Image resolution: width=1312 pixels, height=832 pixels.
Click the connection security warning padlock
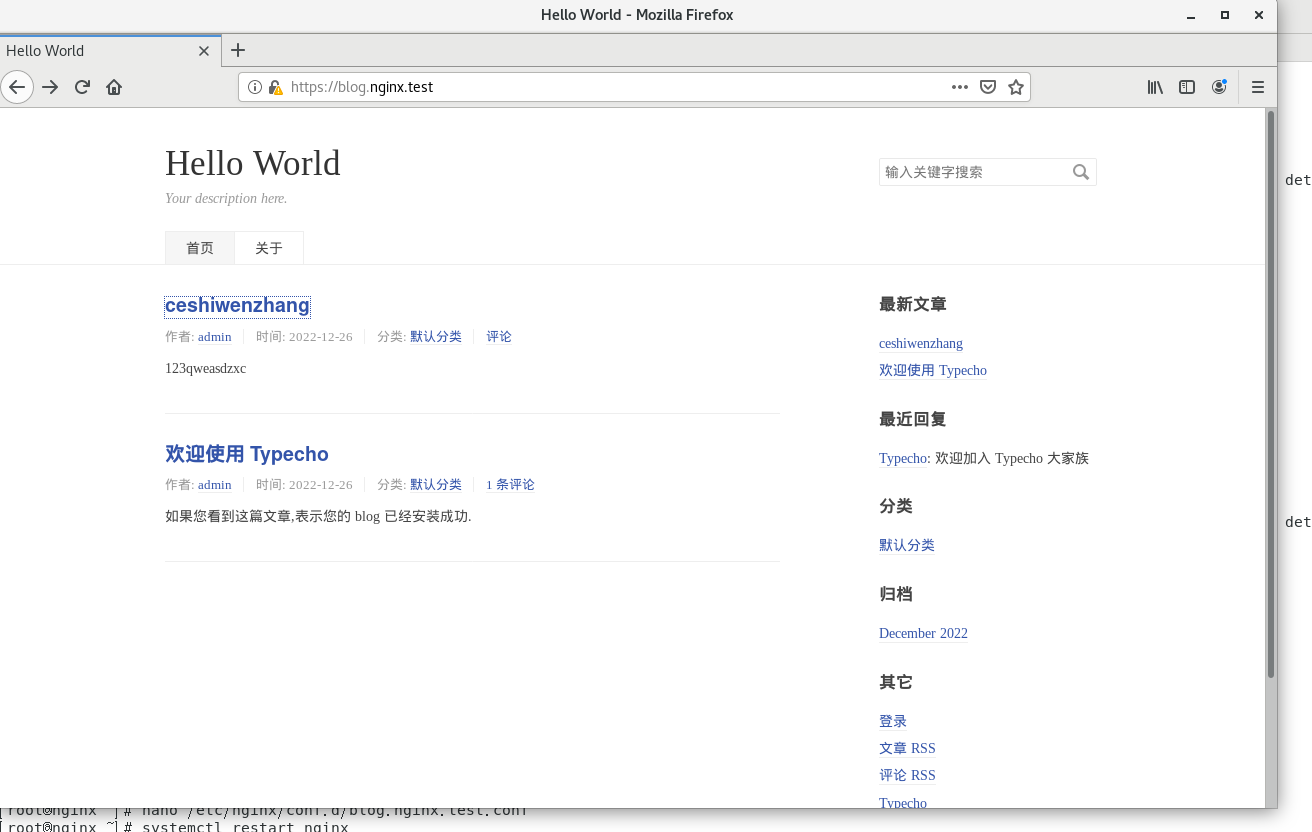click(276, 87)
